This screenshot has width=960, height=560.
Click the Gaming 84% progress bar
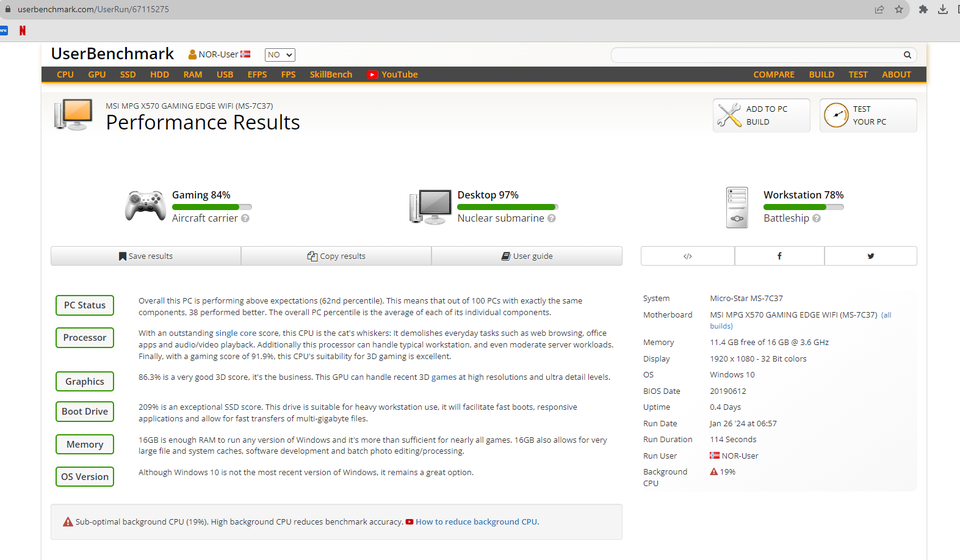click(212, 207)
